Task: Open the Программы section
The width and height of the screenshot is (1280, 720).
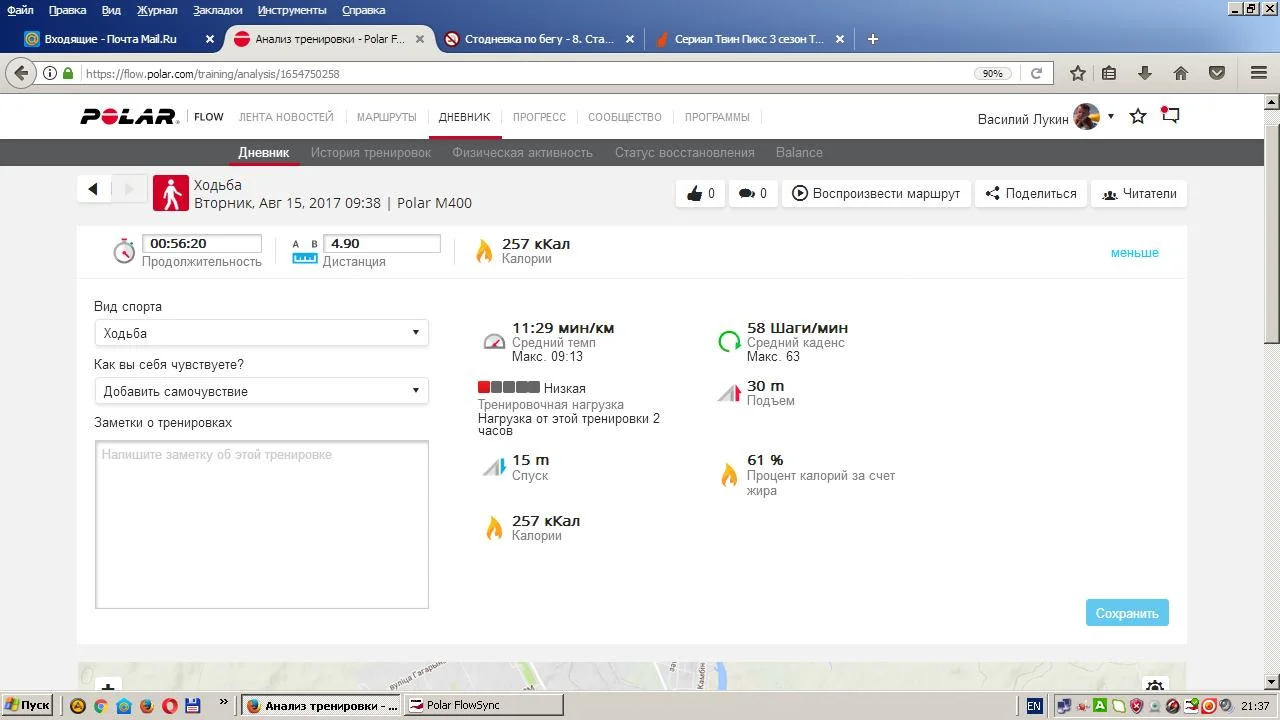Action: (717, 117)
